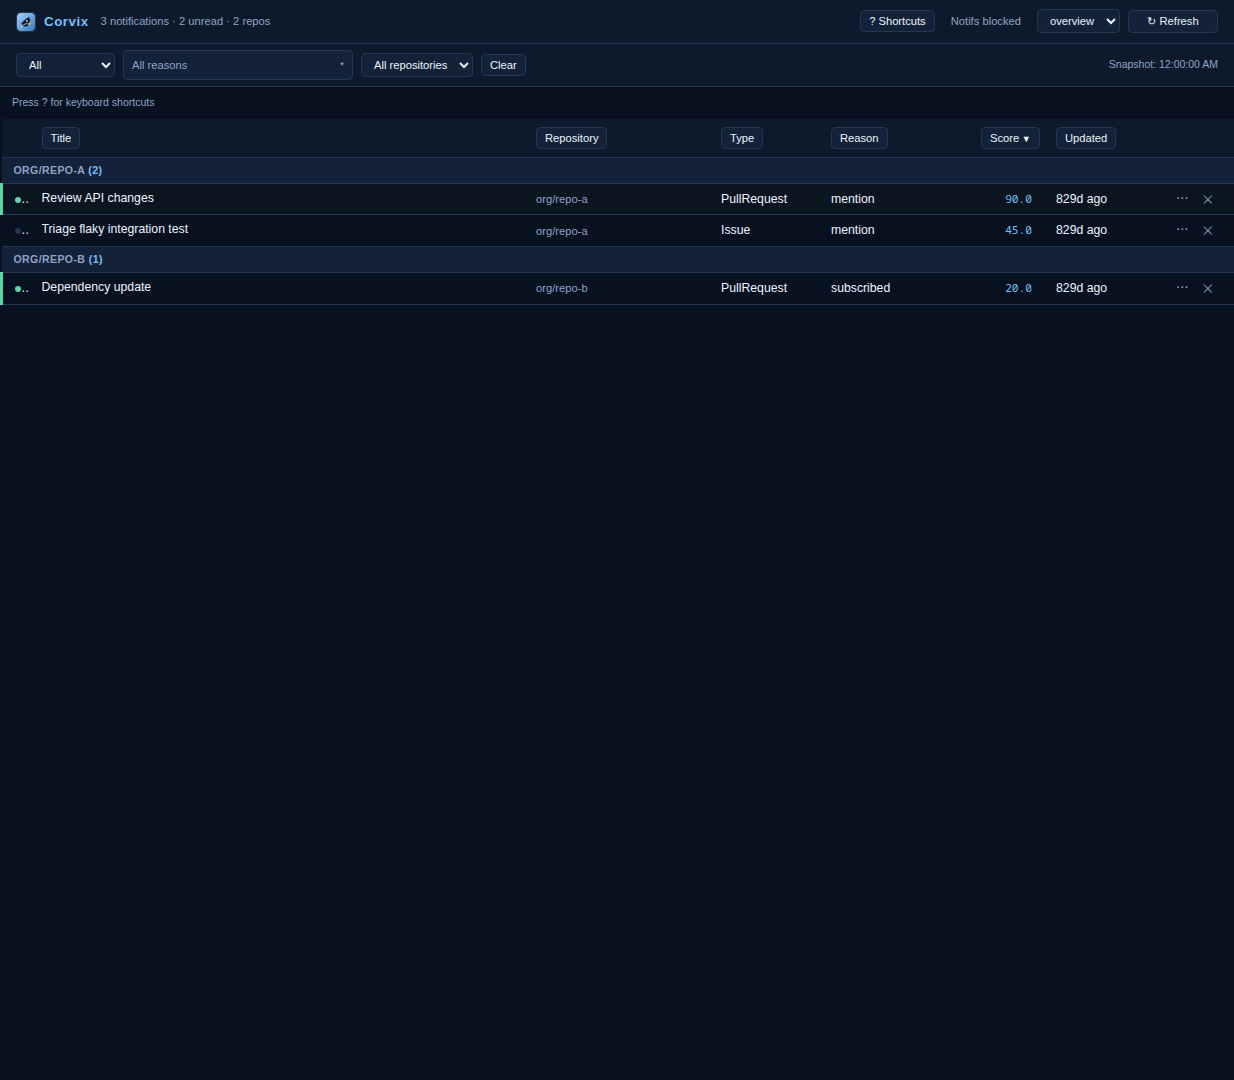
Task: Dismiss the Review API changes notification
Action: [1208, 200]
